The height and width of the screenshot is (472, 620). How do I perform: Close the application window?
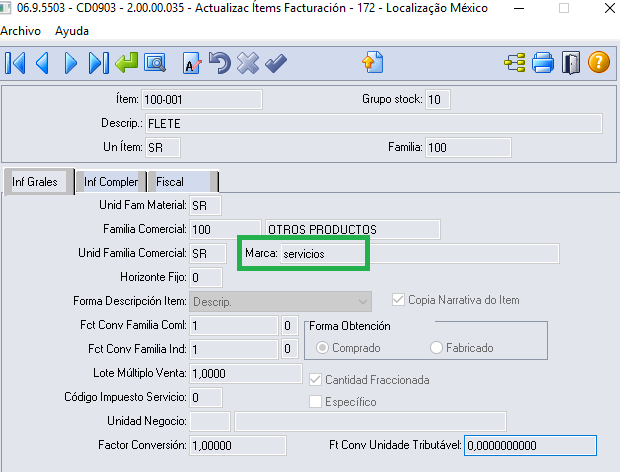coord(609,8)
